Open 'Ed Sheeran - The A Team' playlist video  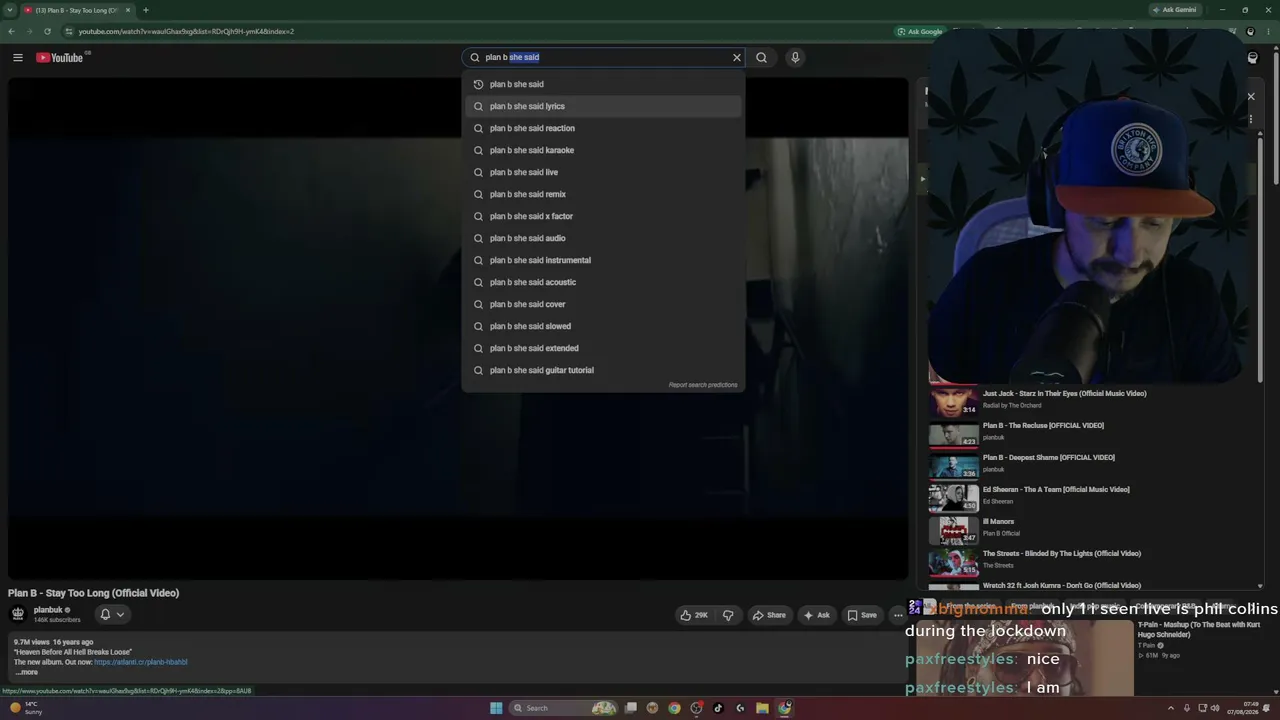click(x=1056, y=490)
